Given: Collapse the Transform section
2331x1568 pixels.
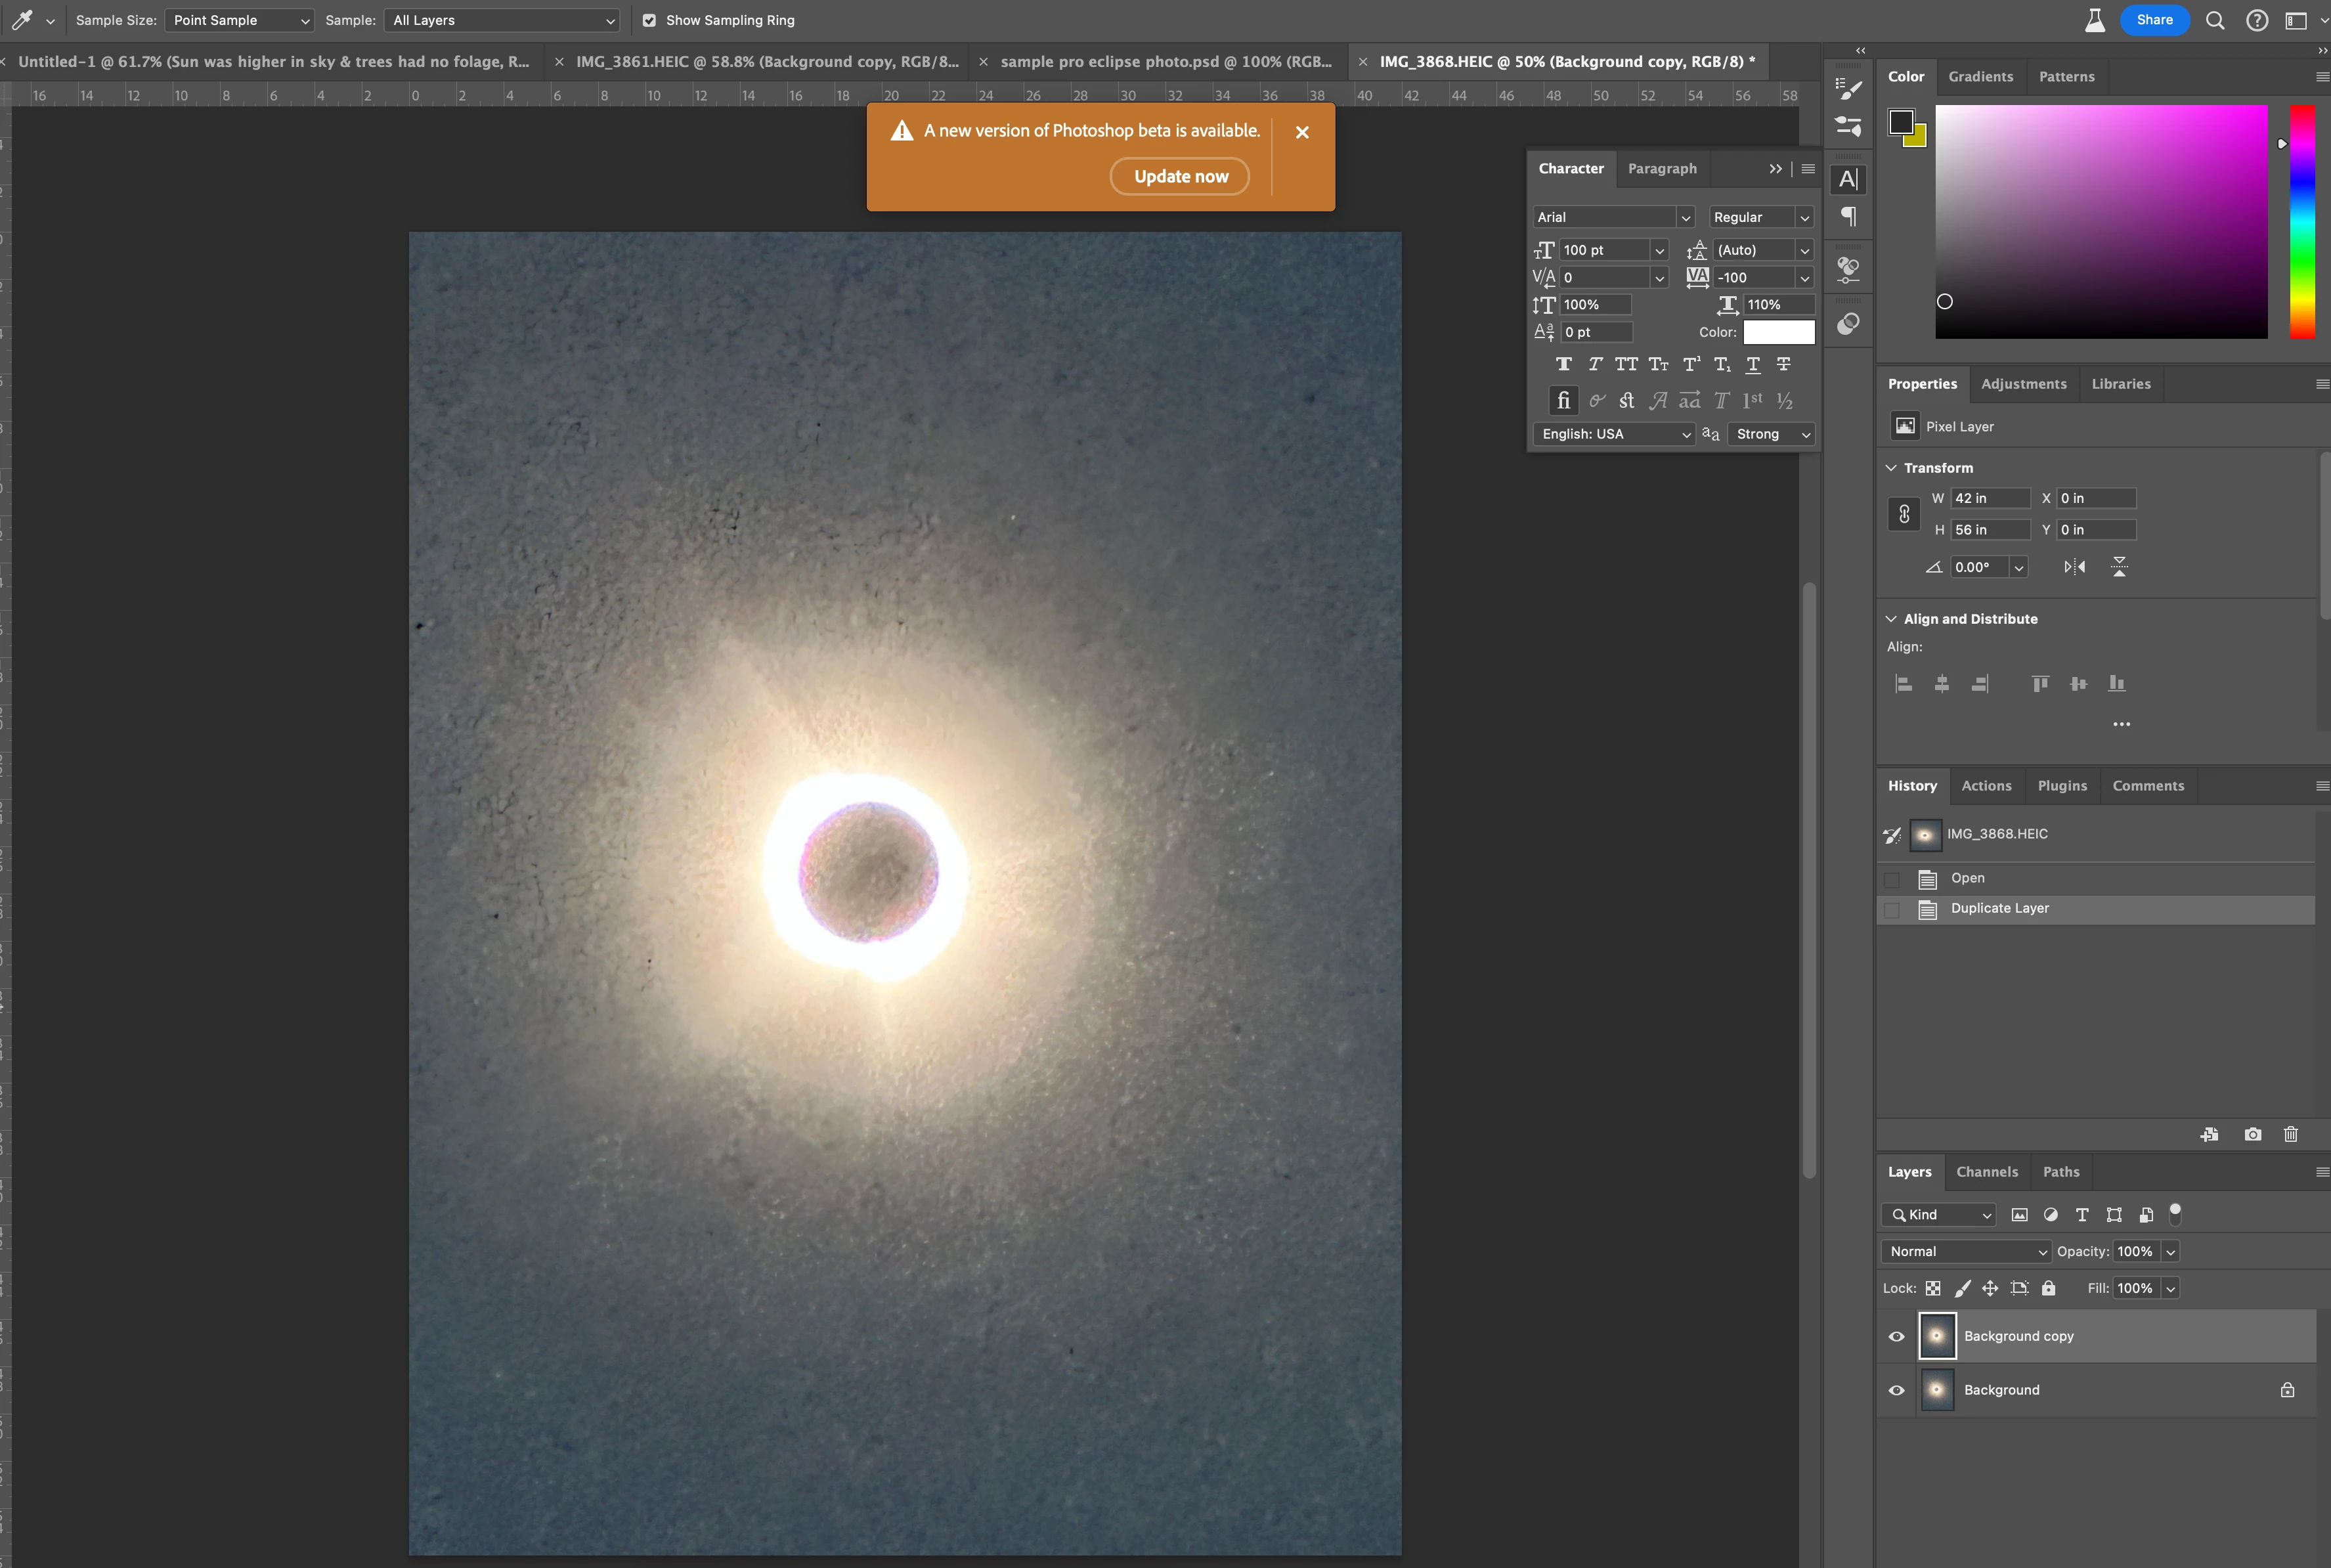Looking at the screenshot, I should click(1891, 468).
